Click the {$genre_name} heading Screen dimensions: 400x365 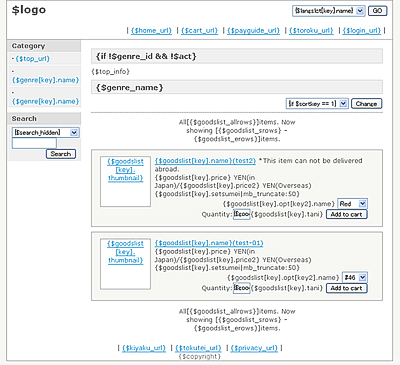tap(129, 88)
